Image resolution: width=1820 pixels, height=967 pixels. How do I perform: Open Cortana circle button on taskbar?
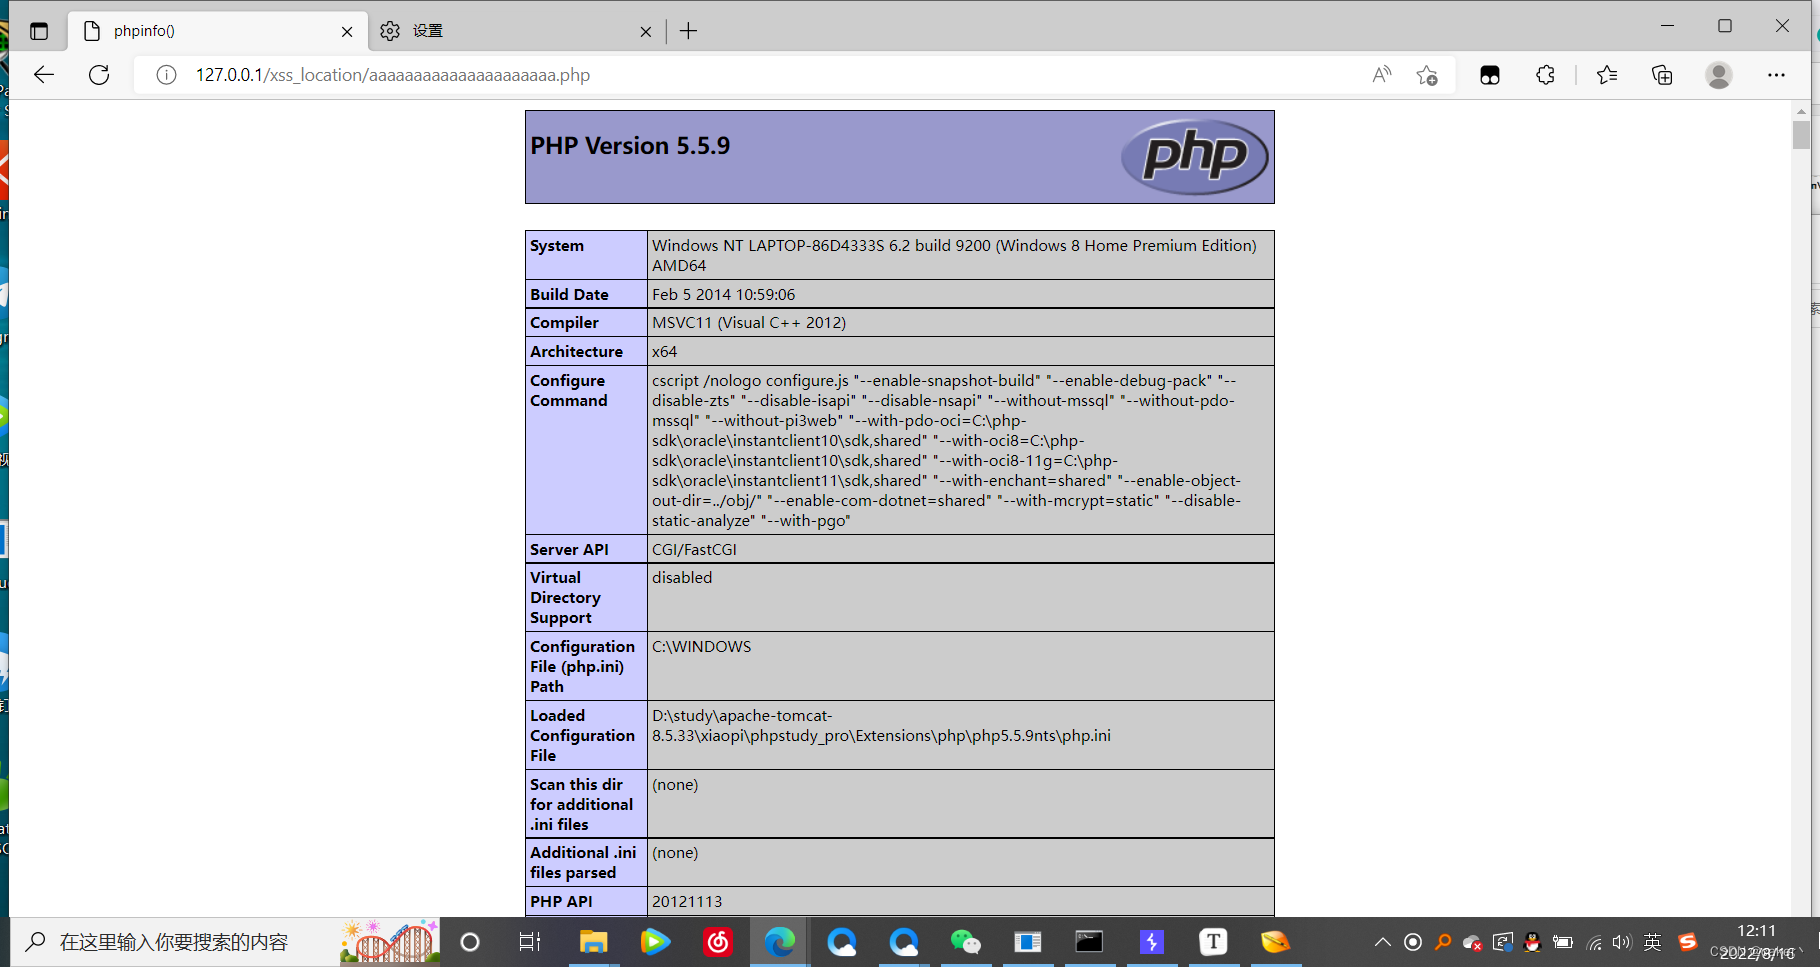[470, 942]
